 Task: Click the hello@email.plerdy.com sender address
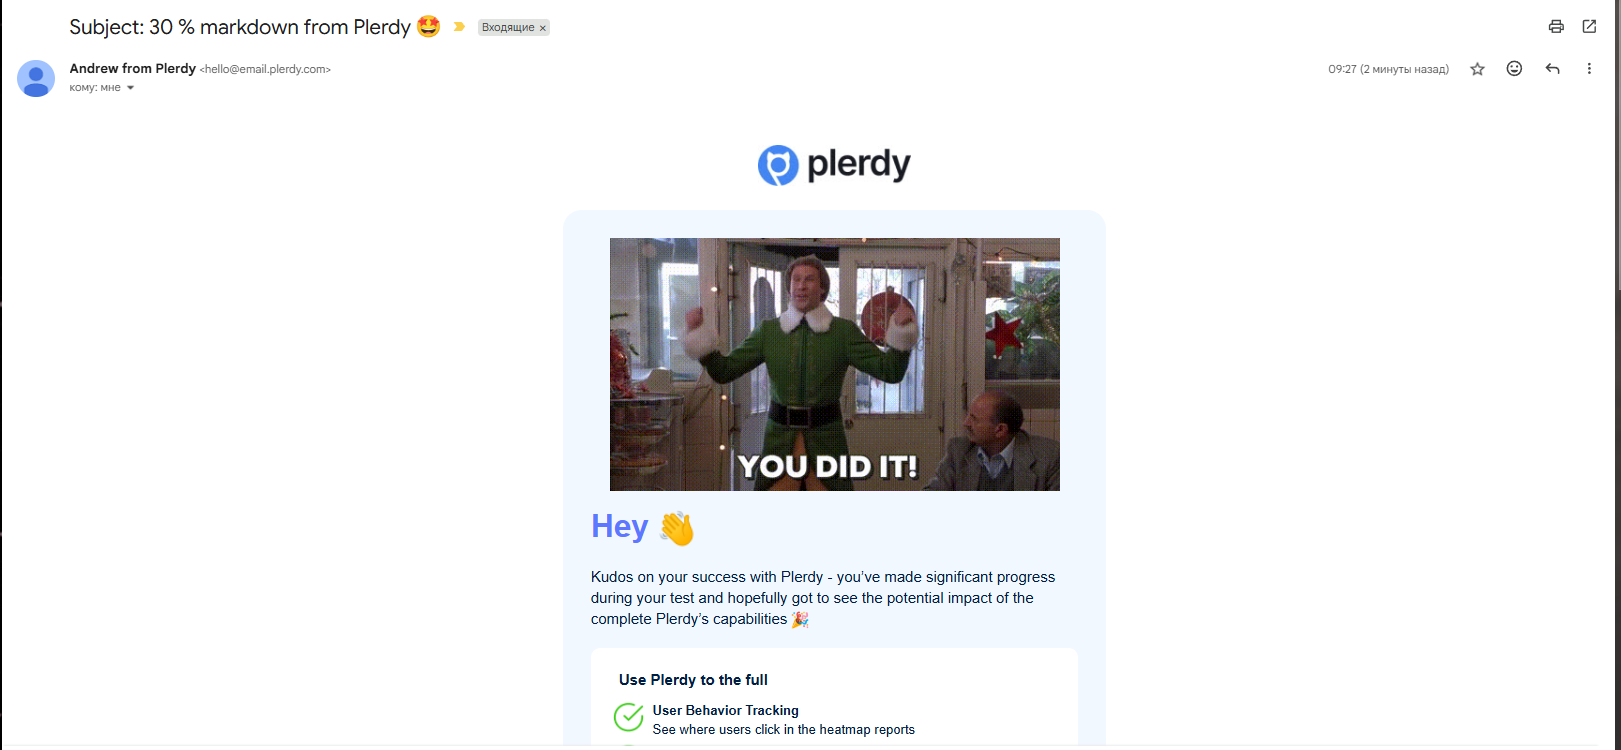click(265, 70)
